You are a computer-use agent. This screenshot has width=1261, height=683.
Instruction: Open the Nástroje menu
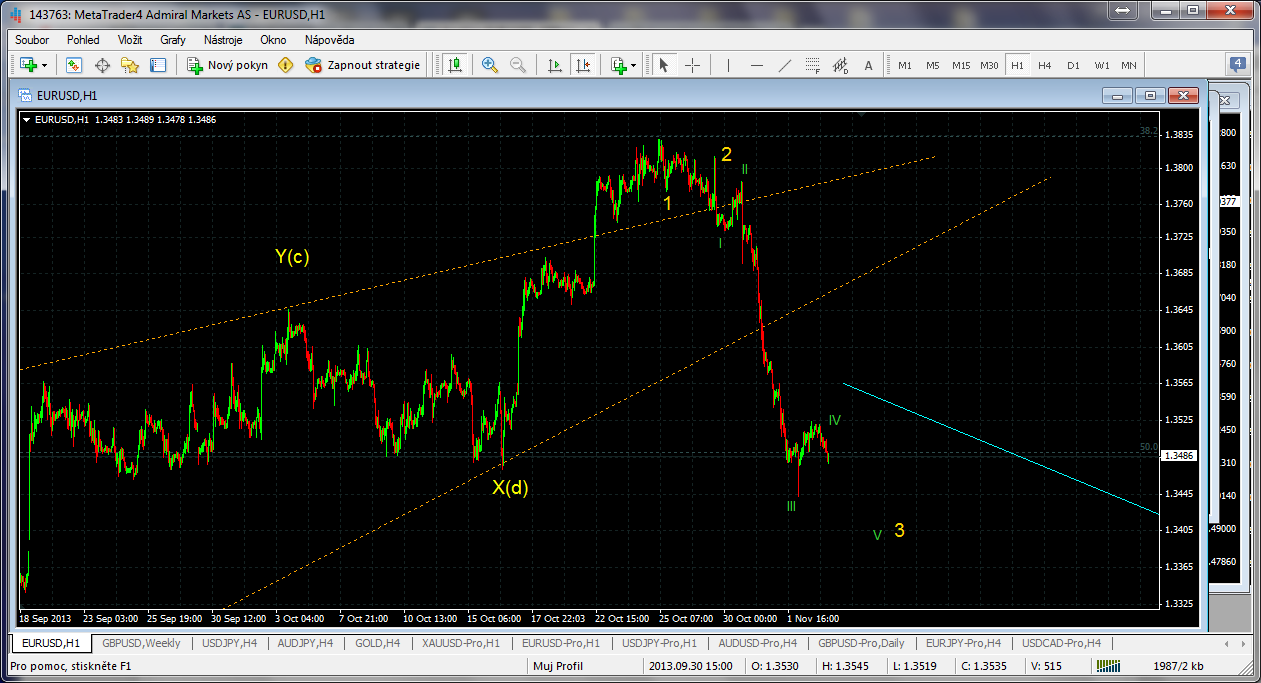pos(223,40)
